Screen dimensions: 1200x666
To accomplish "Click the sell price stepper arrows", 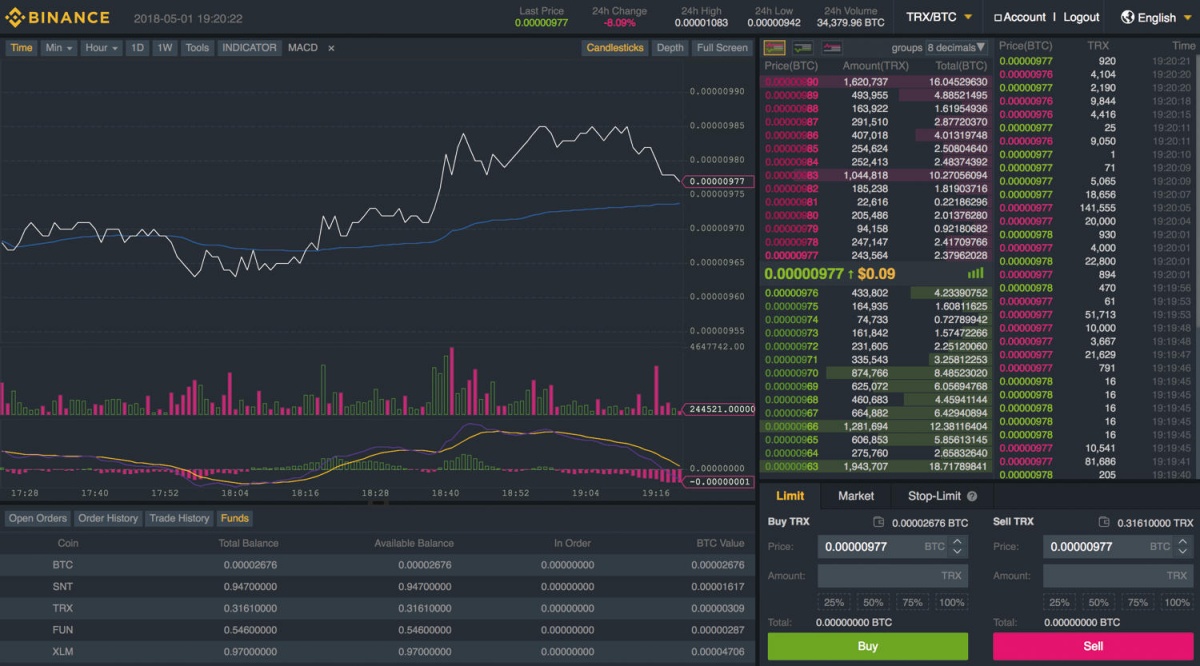I will 1182,547.
